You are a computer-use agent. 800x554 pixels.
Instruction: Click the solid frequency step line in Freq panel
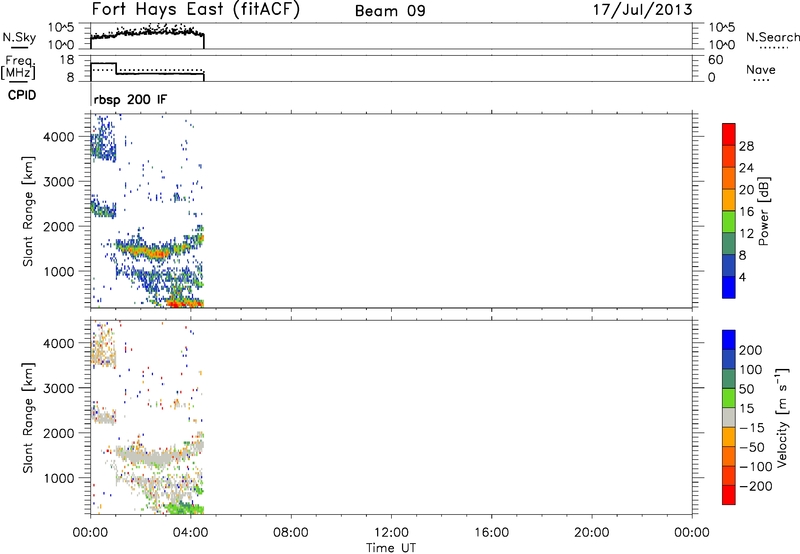point(147,73)
